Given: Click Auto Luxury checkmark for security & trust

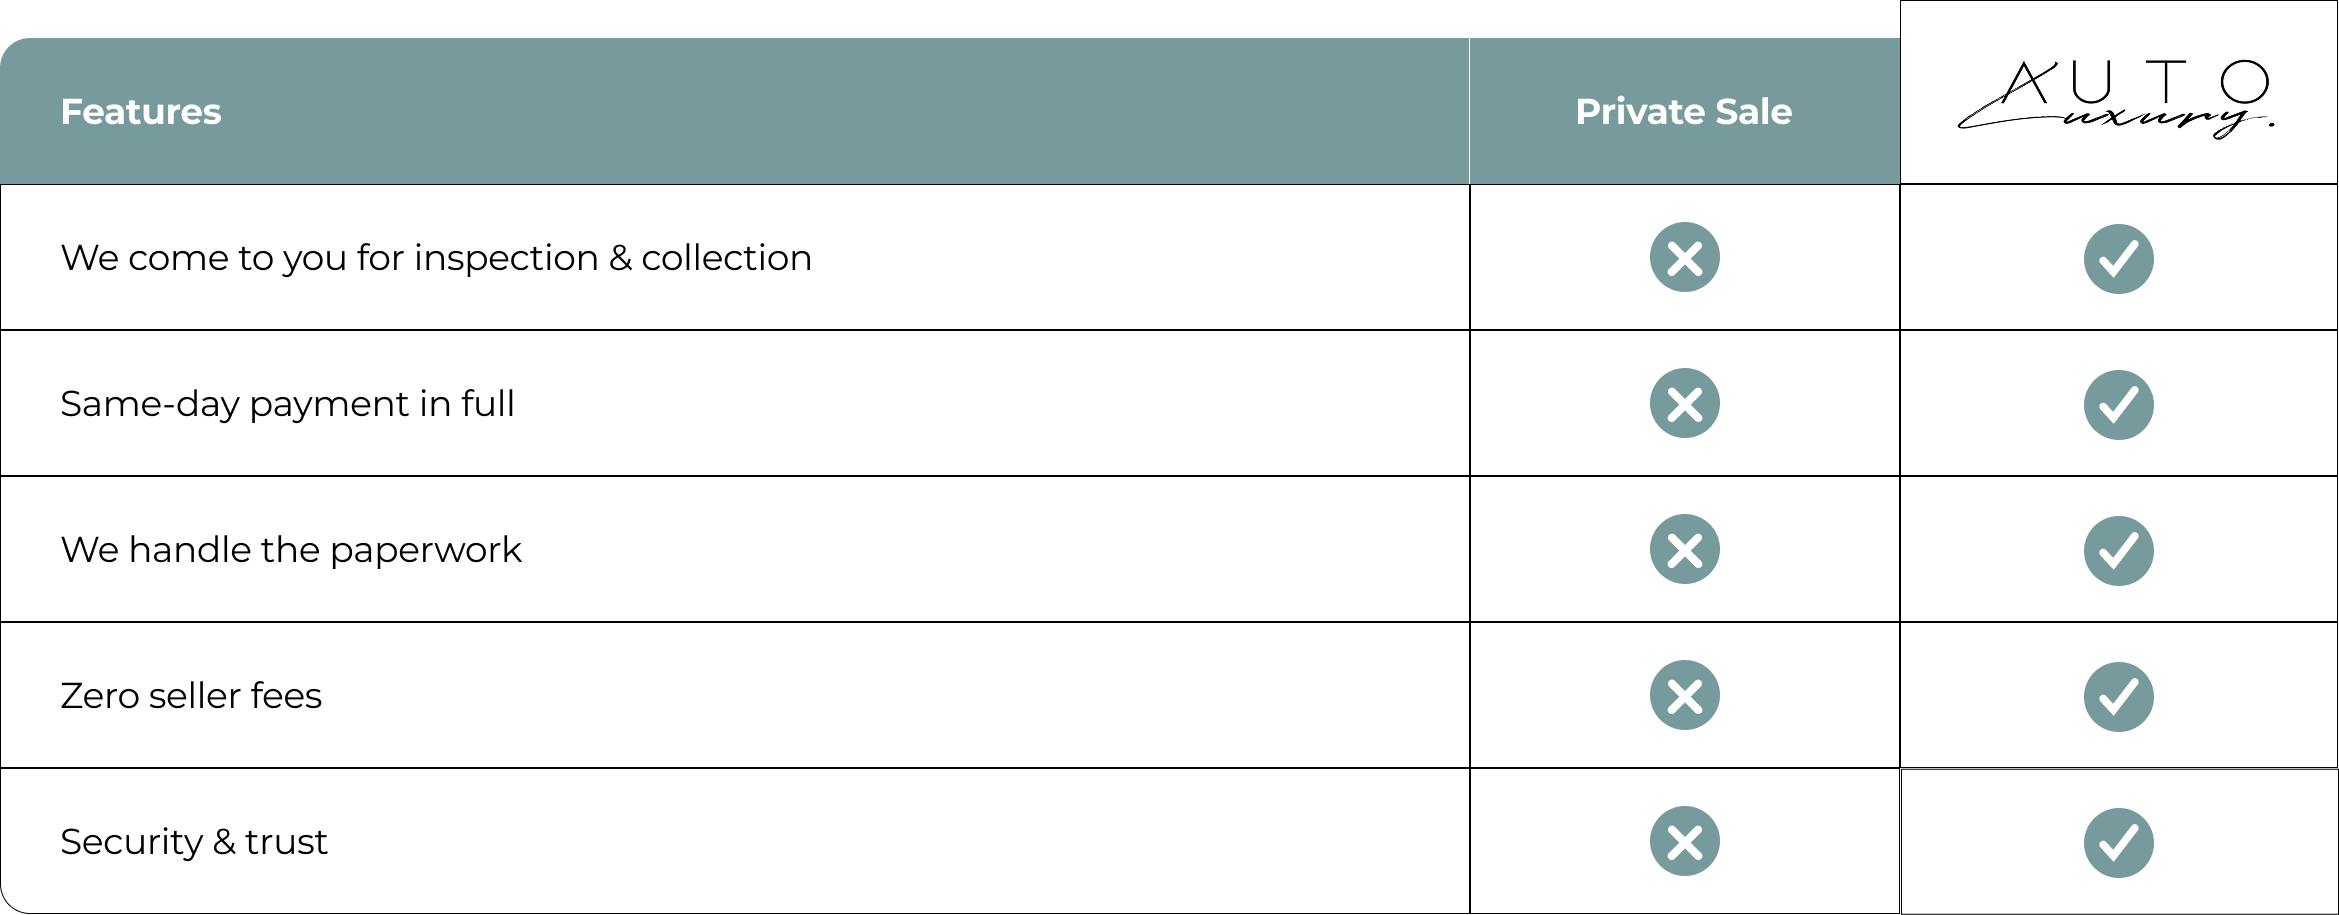Looking at the screenshot, I should 2118,843.
